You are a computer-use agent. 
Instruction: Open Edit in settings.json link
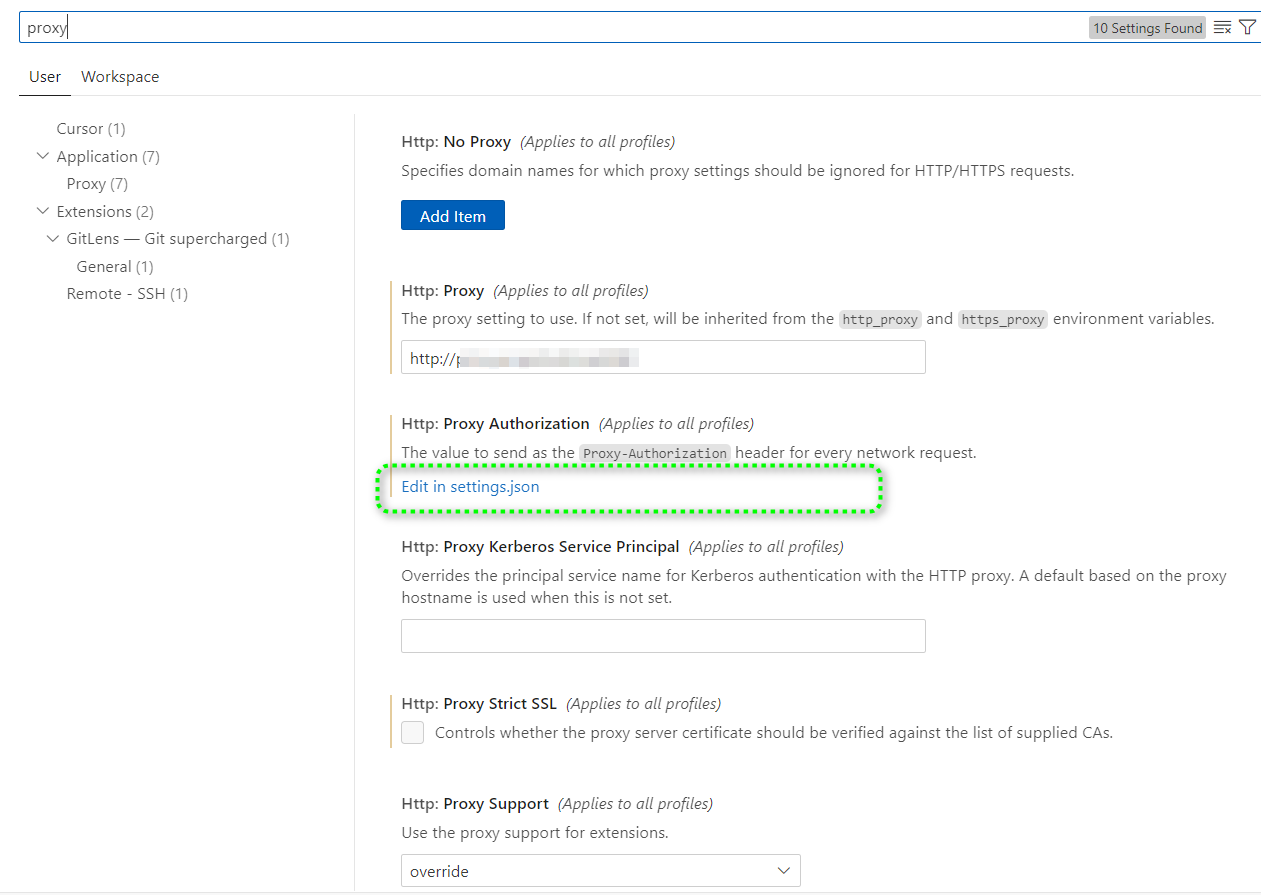(470, 487)
